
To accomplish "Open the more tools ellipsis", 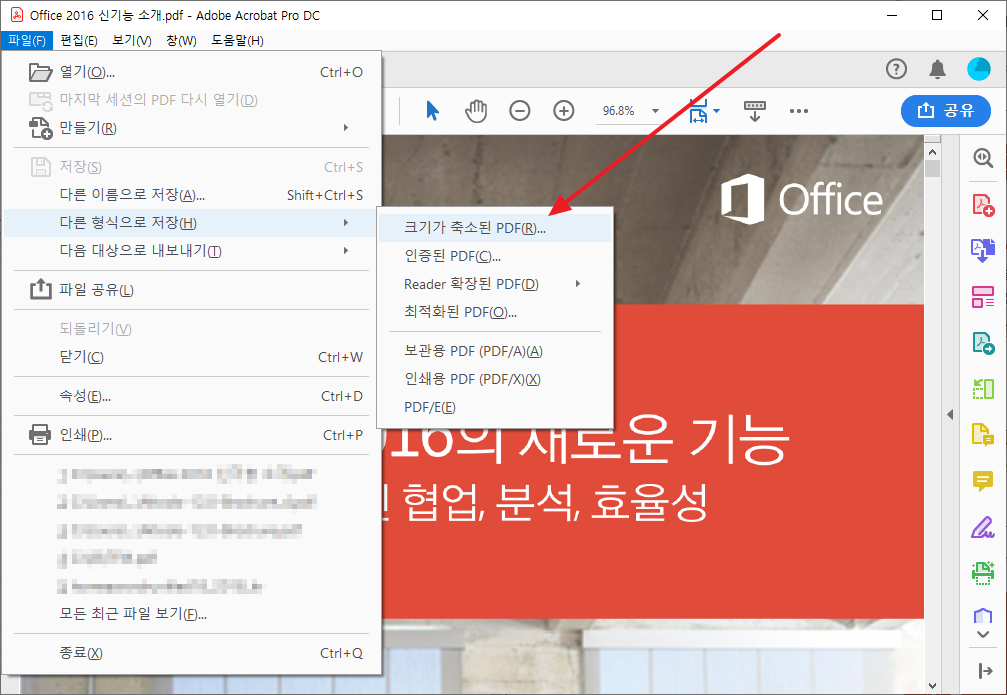I will (x=798, y=111).
